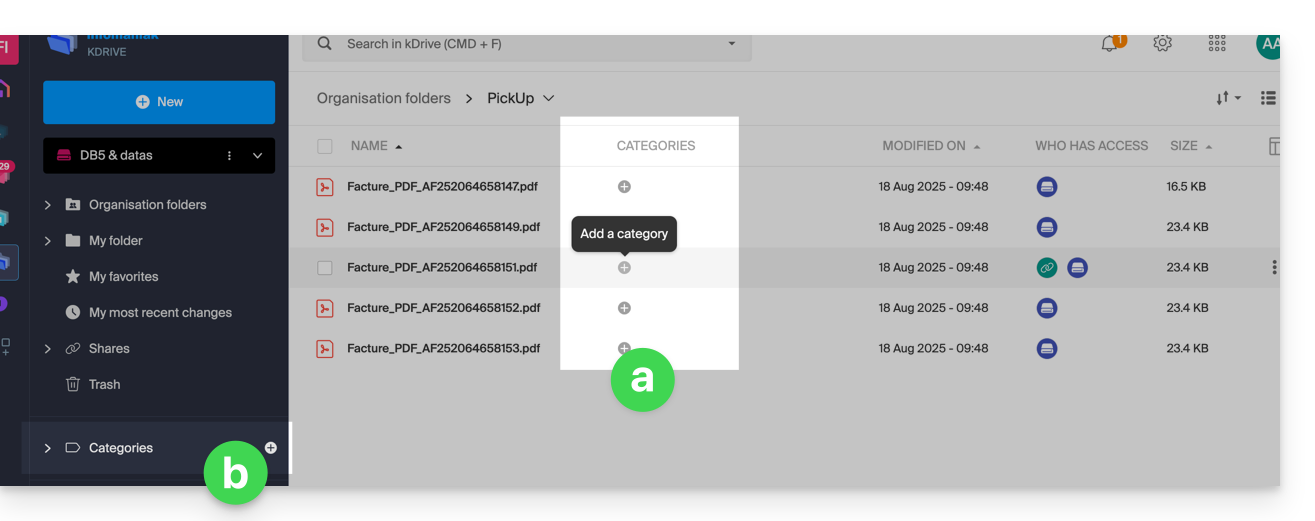Sort by Size column header
This screenshot has width=1315, height=521.
[x=1191, y=146]
